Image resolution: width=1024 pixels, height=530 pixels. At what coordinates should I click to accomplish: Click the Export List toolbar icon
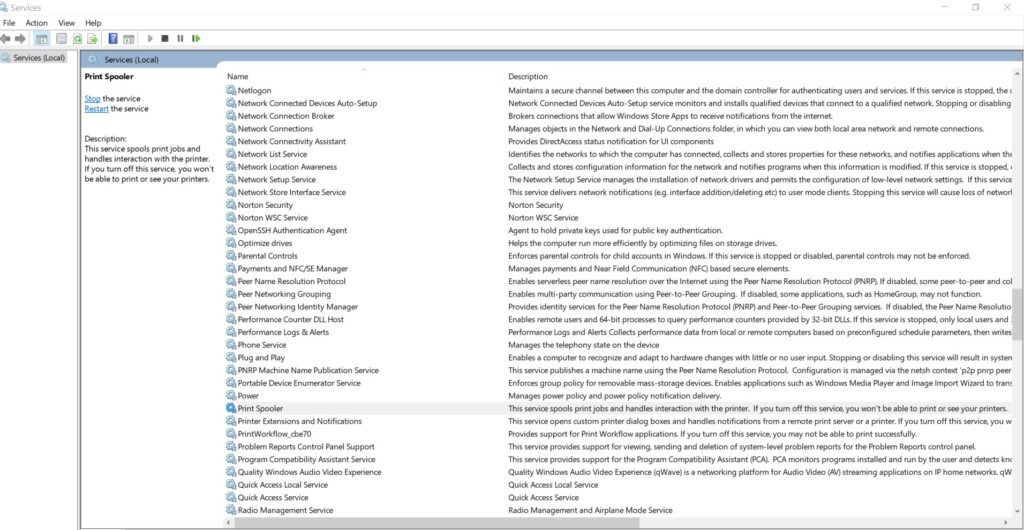[x=93, y=39]
